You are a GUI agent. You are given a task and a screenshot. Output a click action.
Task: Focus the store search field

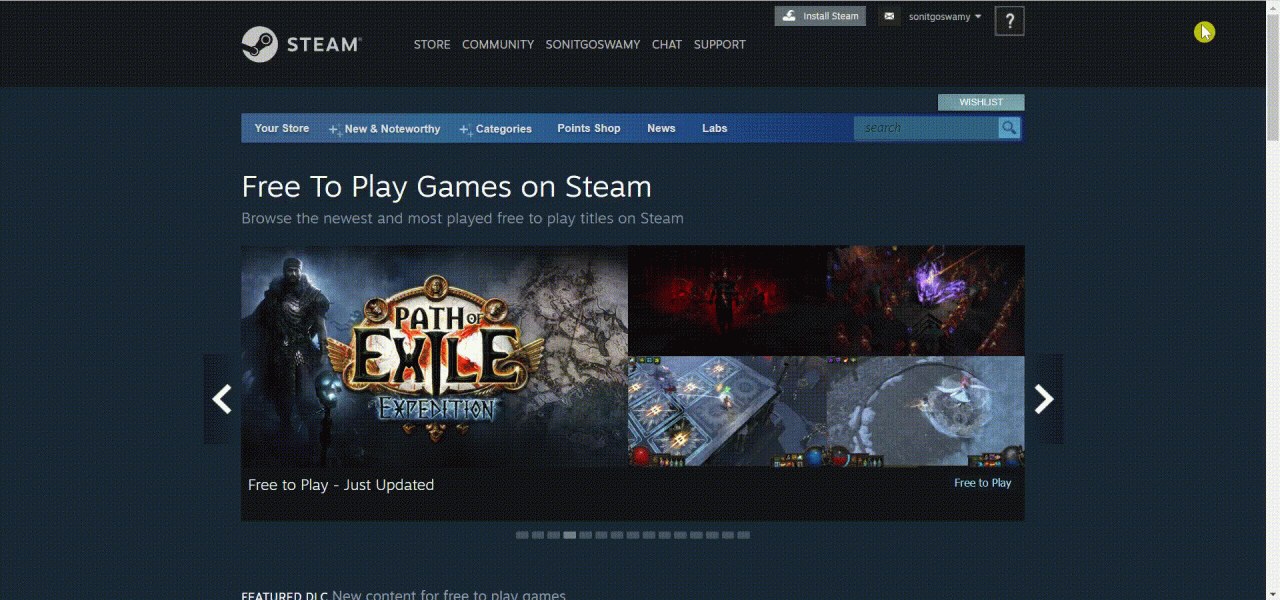coord(926,127)
